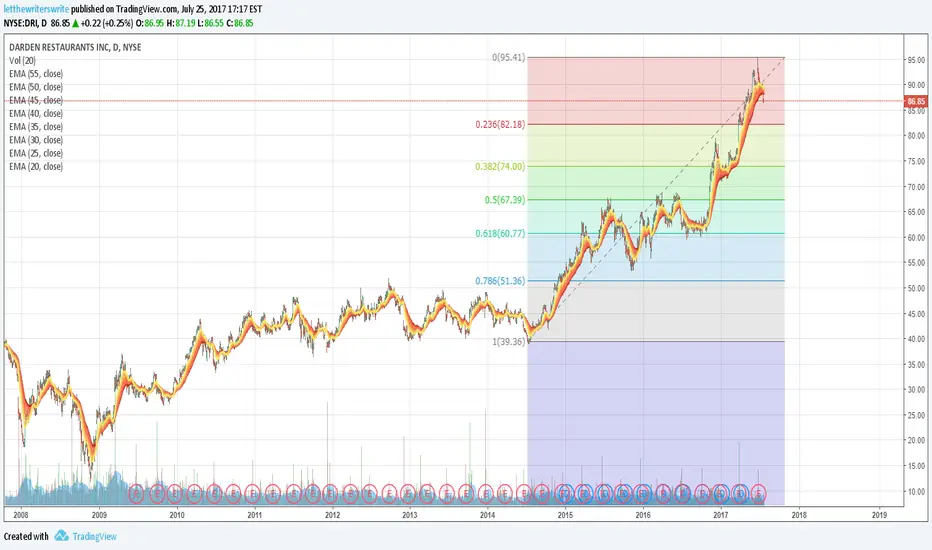Screen dimensions: 932x550
Task: Click the red 86.85 current price tag
Action: click(916, 101)
